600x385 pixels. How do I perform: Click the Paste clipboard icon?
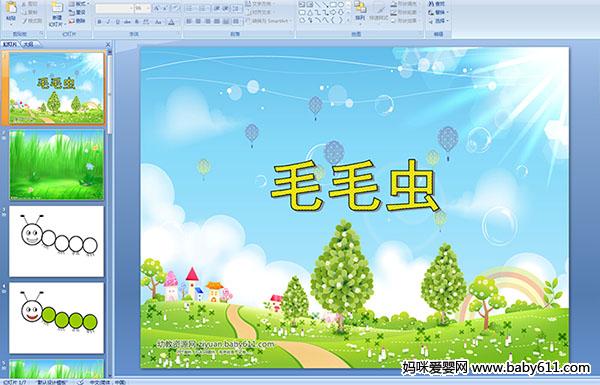tap(11, 10)
